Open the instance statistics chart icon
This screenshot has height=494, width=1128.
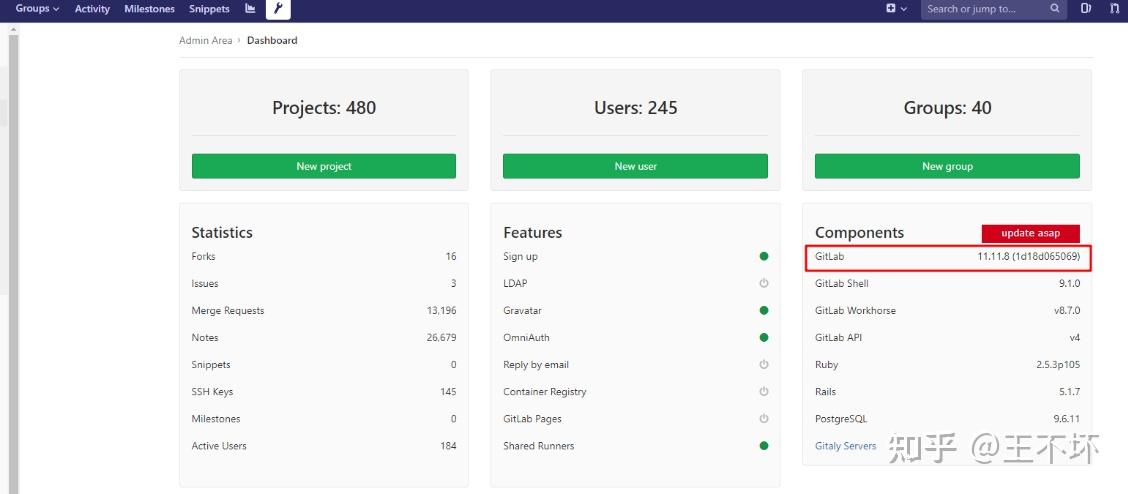(x=250, y=9)
